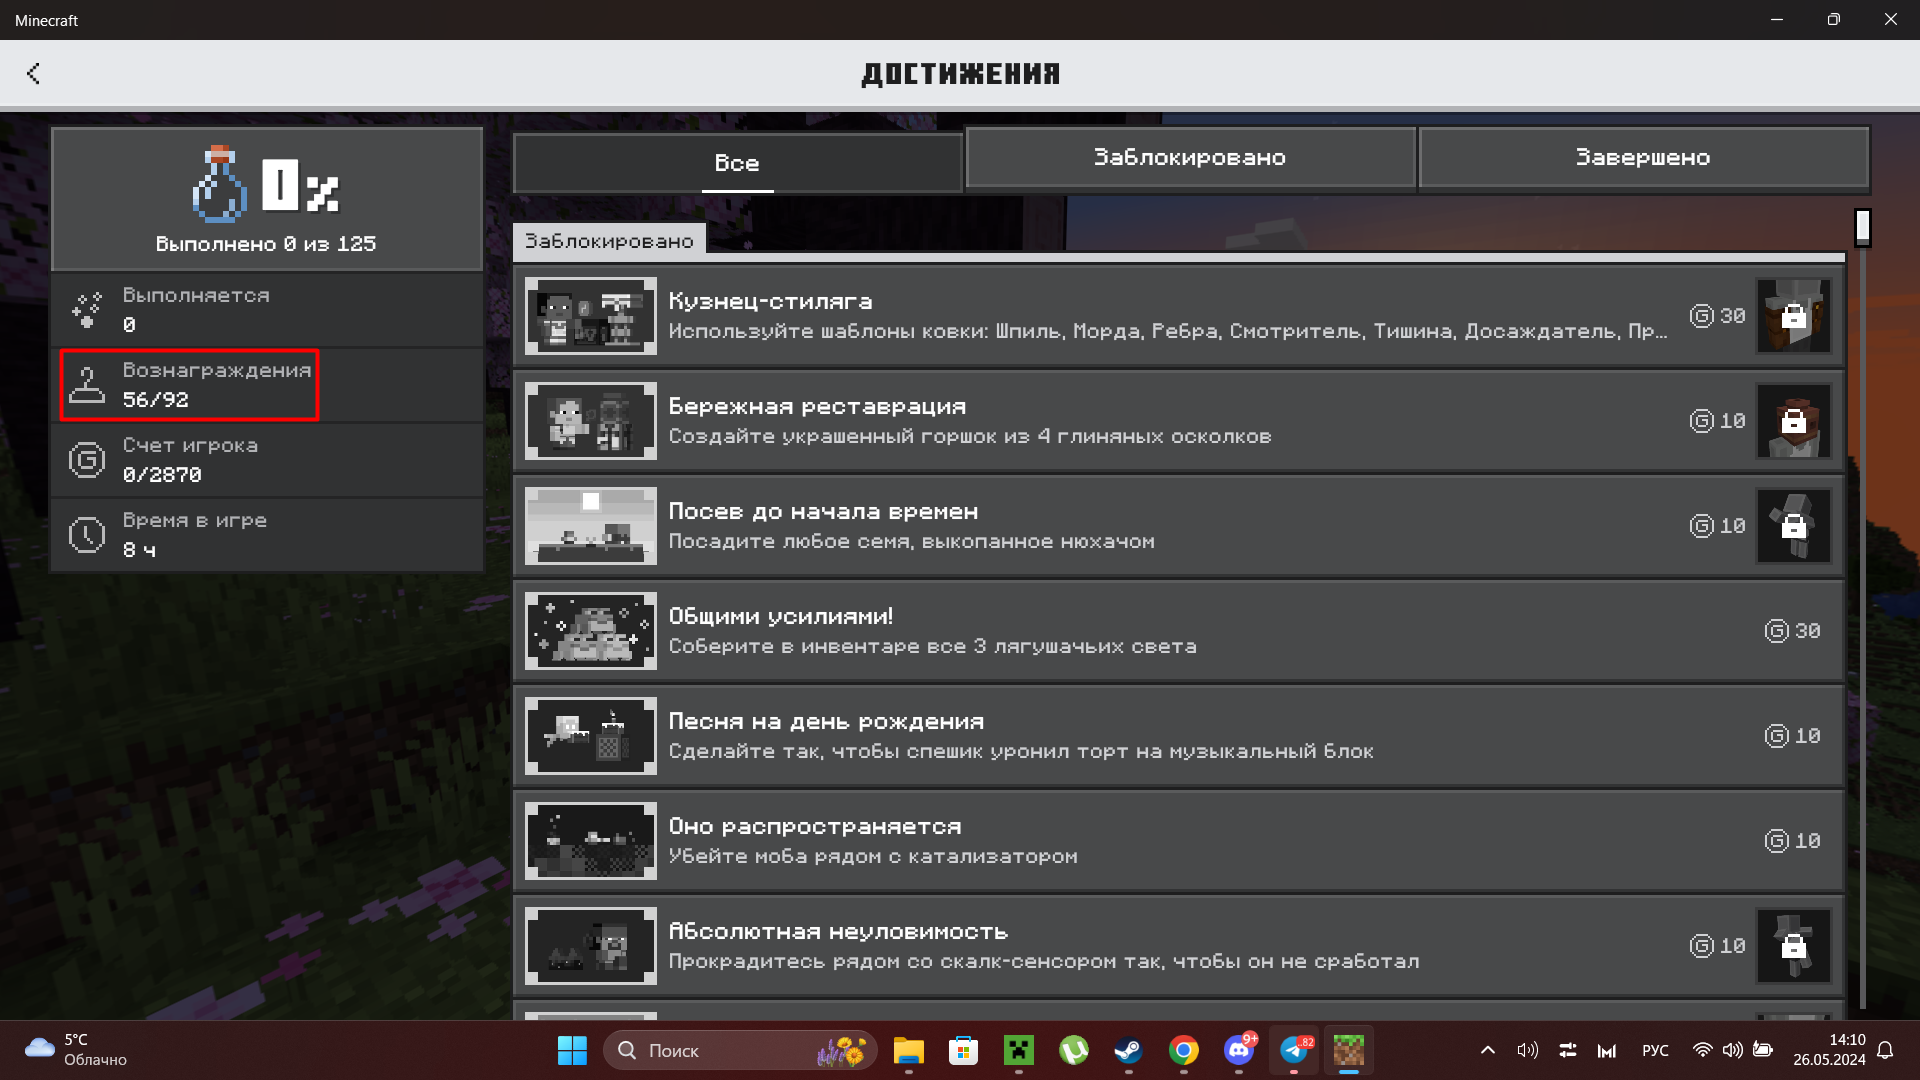1920x1080 pixels.
Task: Switch to Заблокировано tab
Action: click(1190, 157)
